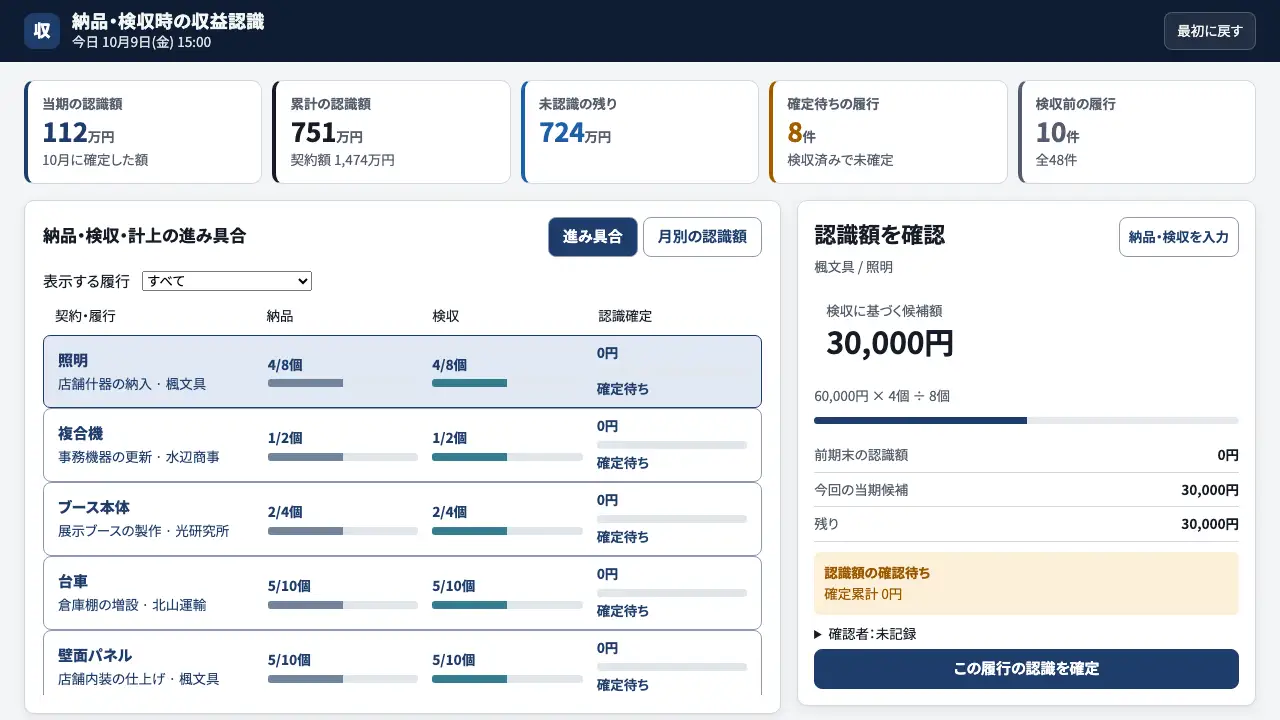This screenshot has height=720, width=1280.
Task: Click the 30,000円 candidate amount value
Action: coord(890,343)
